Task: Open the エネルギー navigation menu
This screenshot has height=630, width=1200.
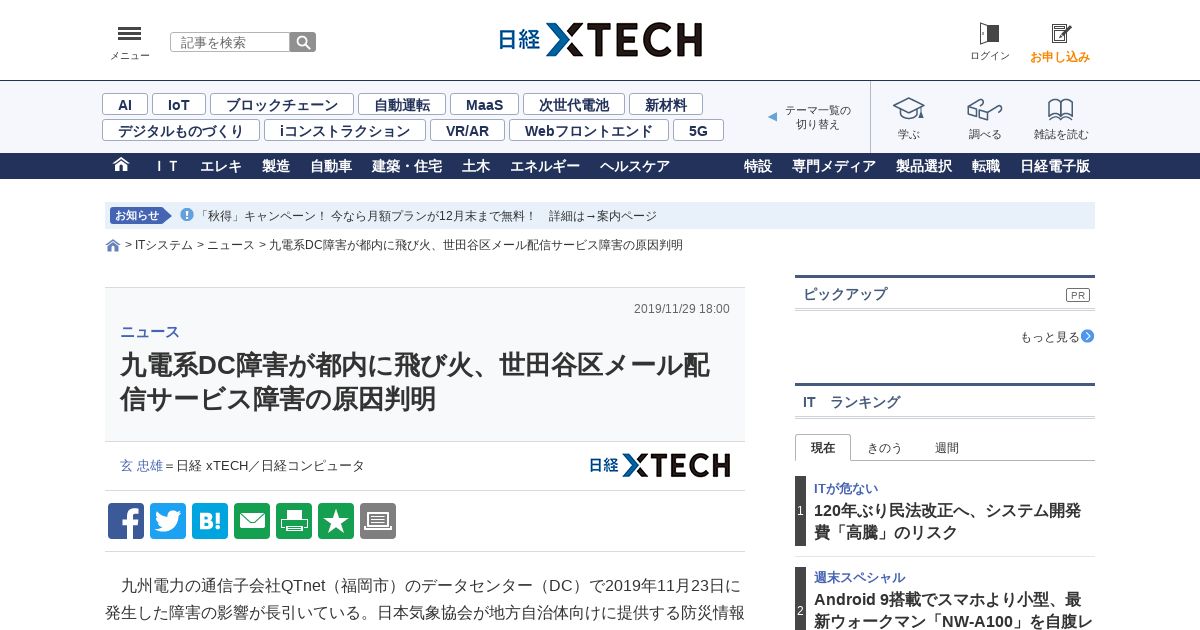Action: tap(545, 166)
